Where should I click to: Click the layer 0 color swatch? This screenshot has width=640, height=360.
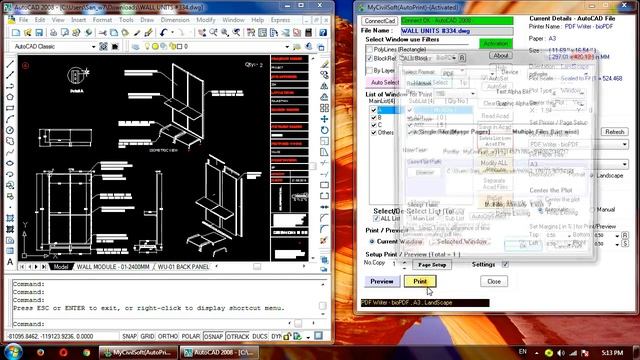[x=179, y=47]
